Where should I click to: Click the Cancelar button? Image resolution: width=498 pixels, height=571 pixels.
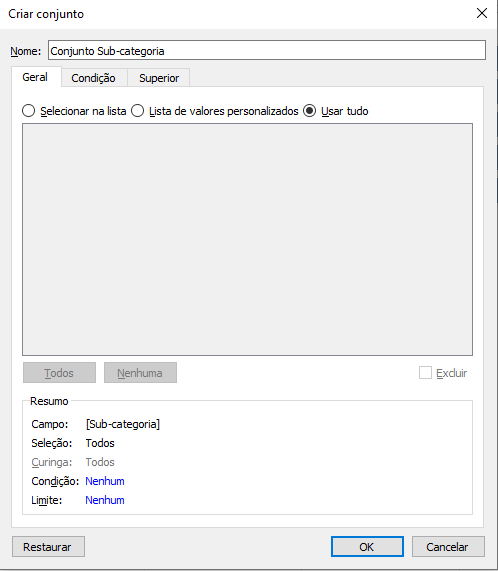(448, 547)
